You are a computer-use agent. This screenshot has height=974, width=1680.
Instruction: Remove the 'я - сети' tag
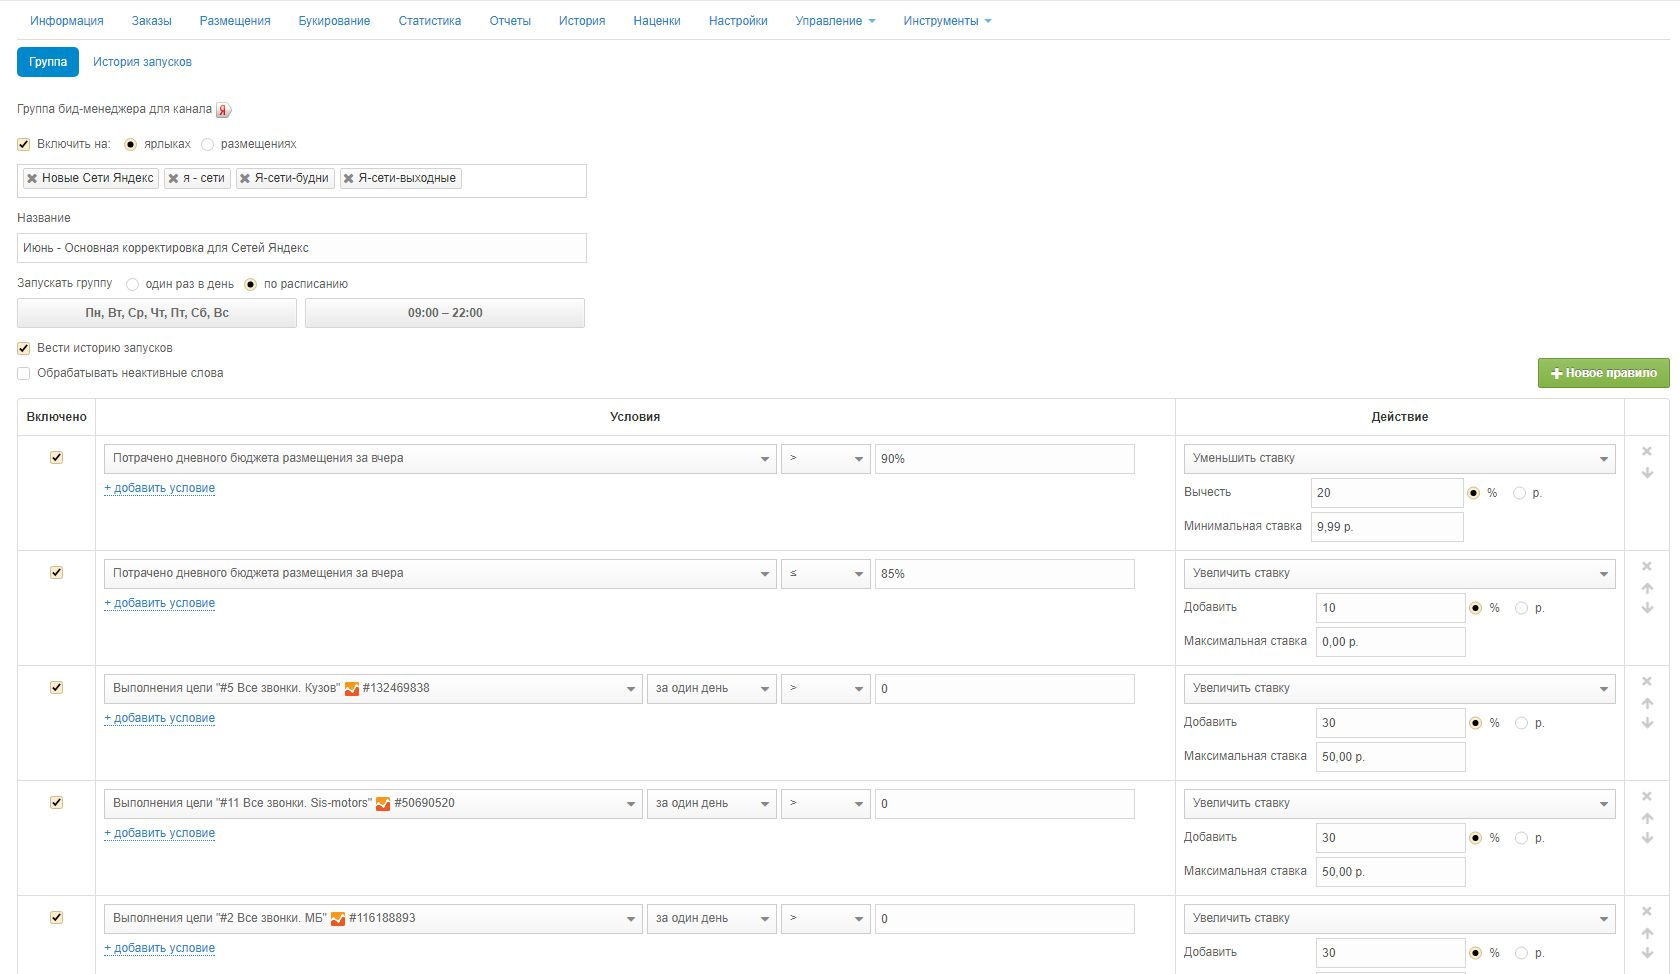pos(173,178)
